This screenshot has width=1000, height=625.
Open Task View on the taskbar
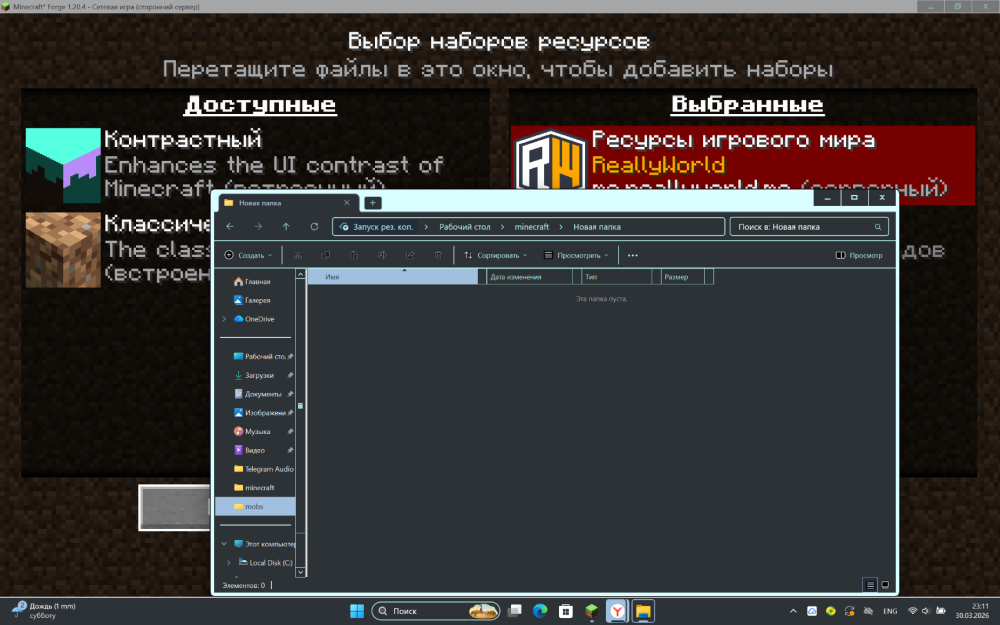pos(515,611)
